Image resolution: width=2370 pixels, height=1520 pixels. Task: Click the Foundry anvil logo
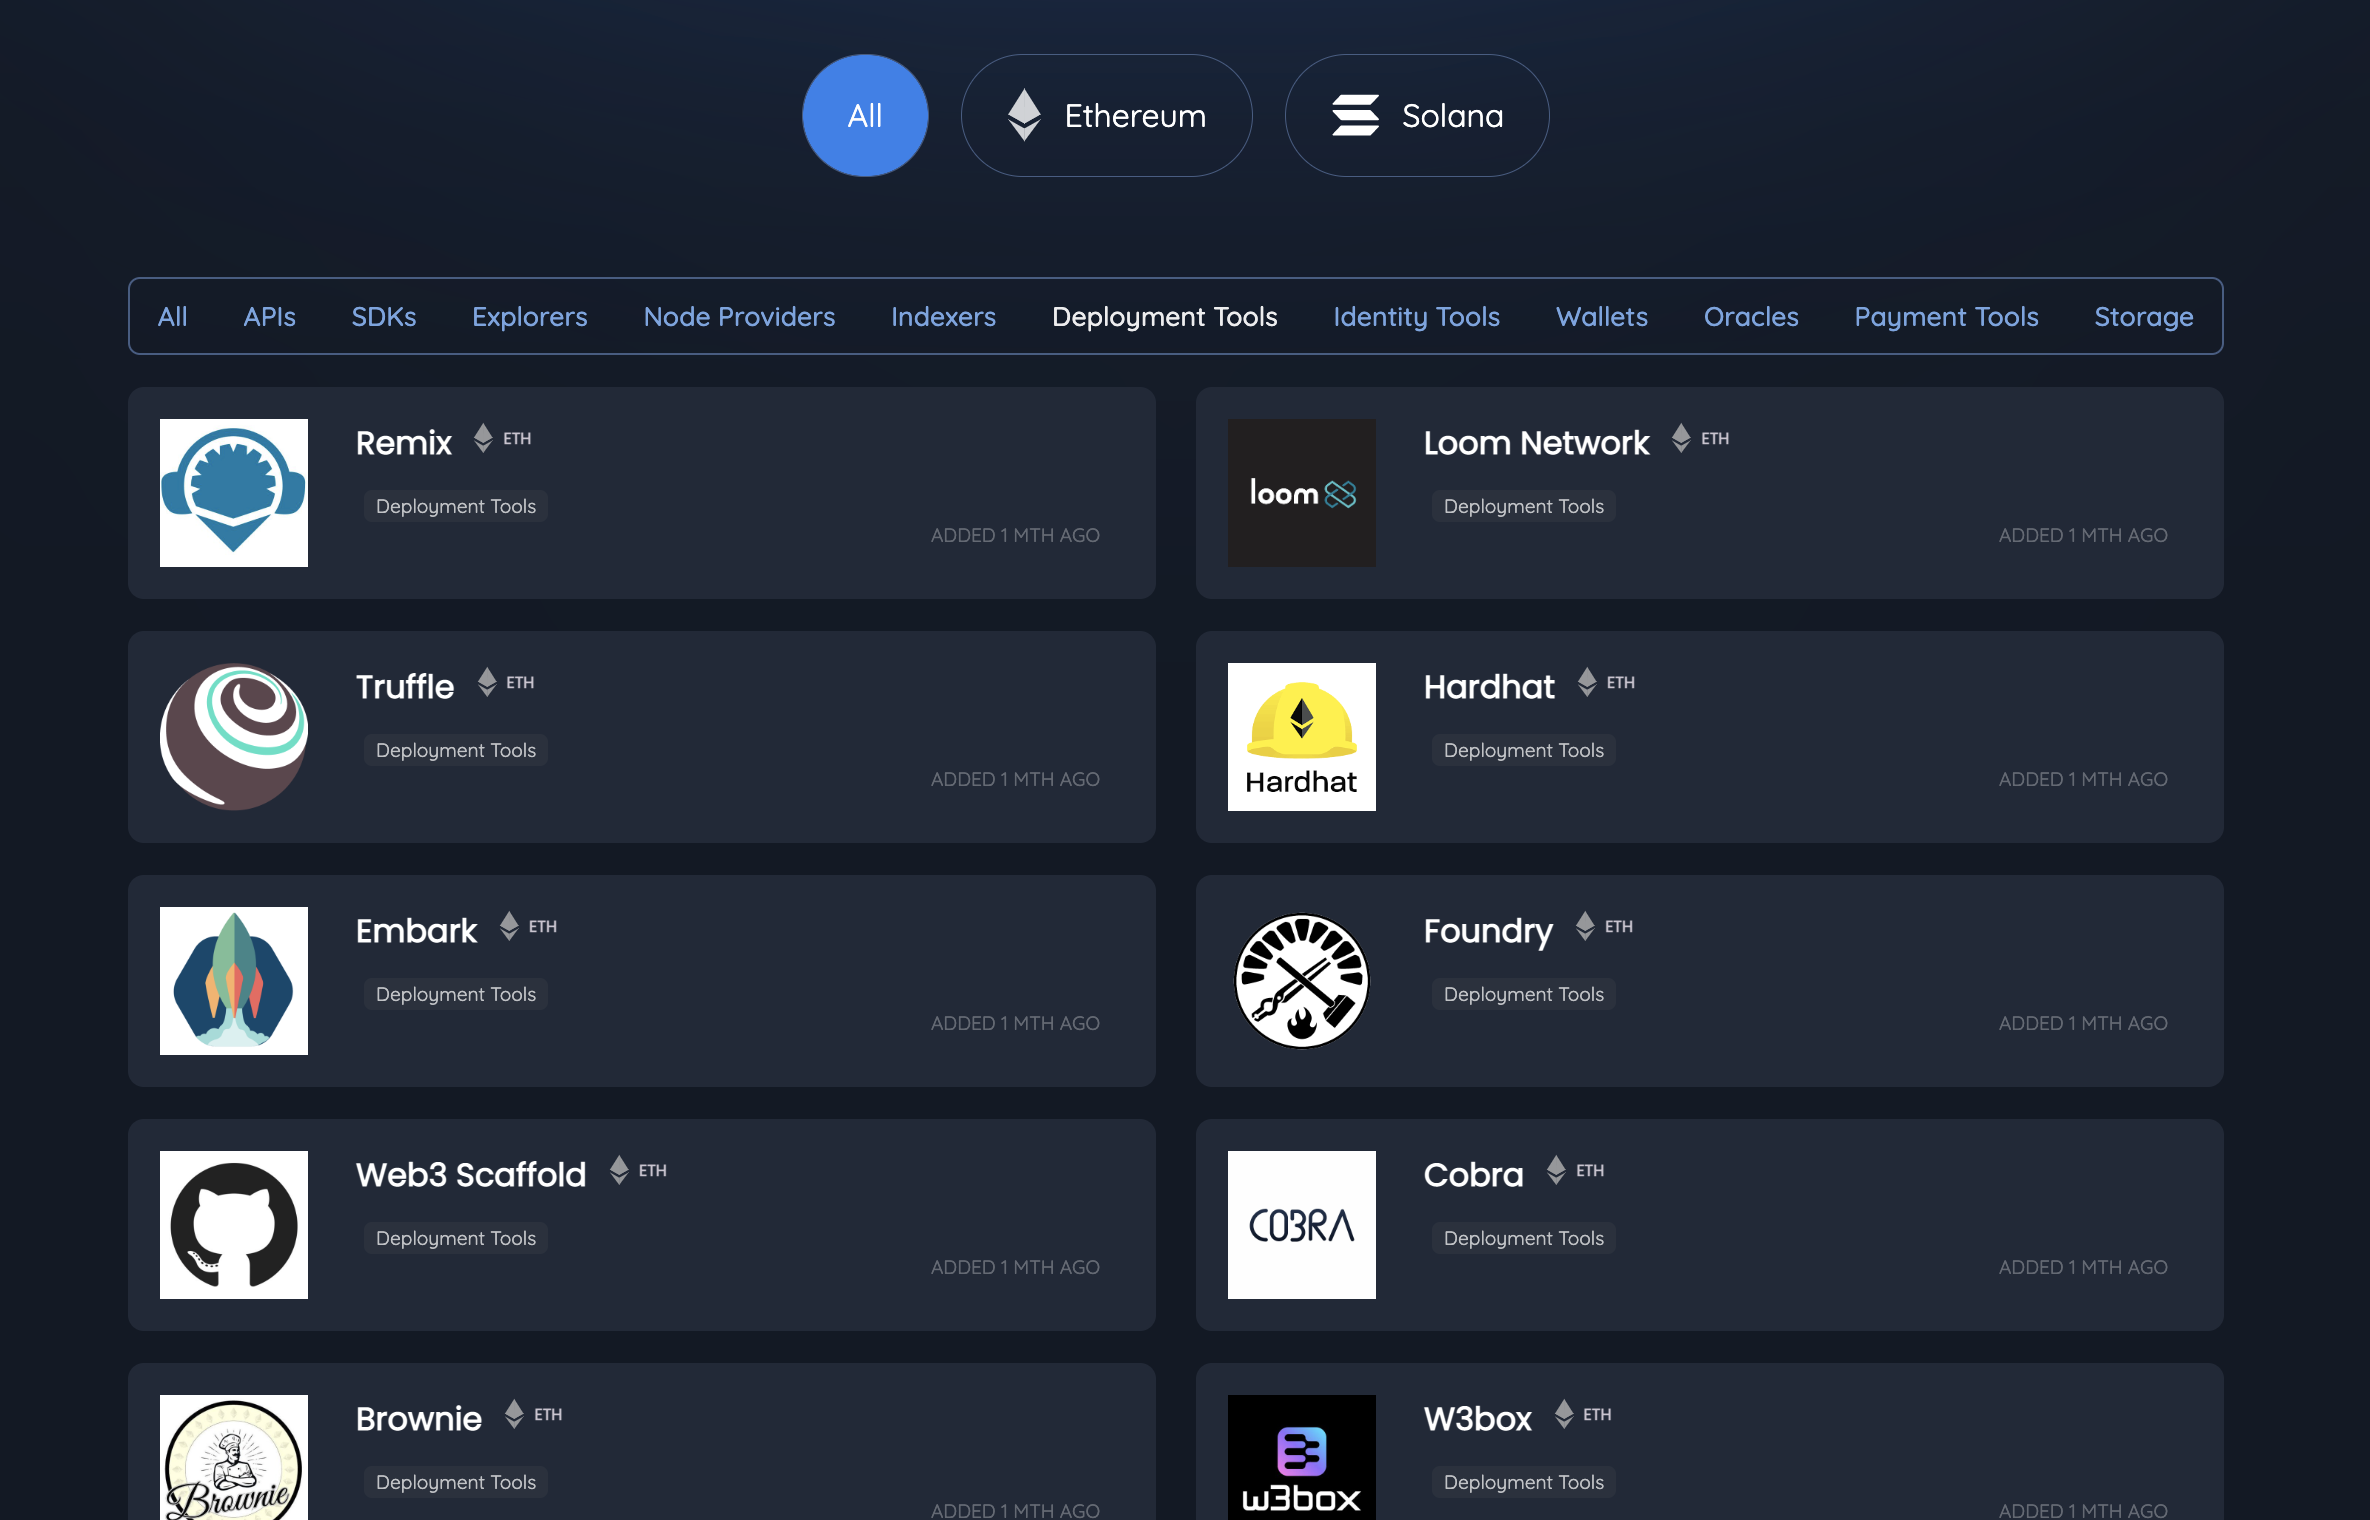click(x=1302, y=981)
